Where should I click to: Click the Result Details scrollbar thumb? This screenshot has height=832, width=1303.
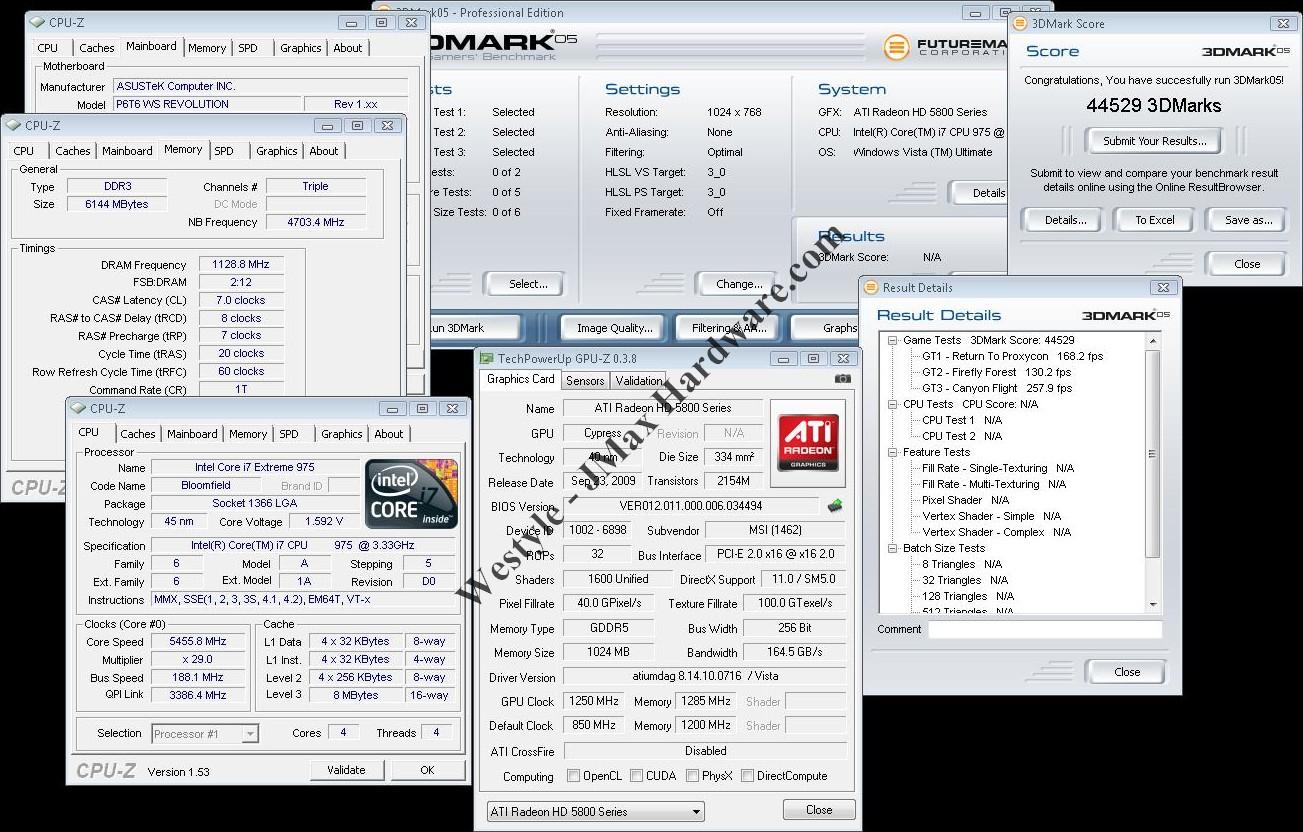click(1153, 453)
